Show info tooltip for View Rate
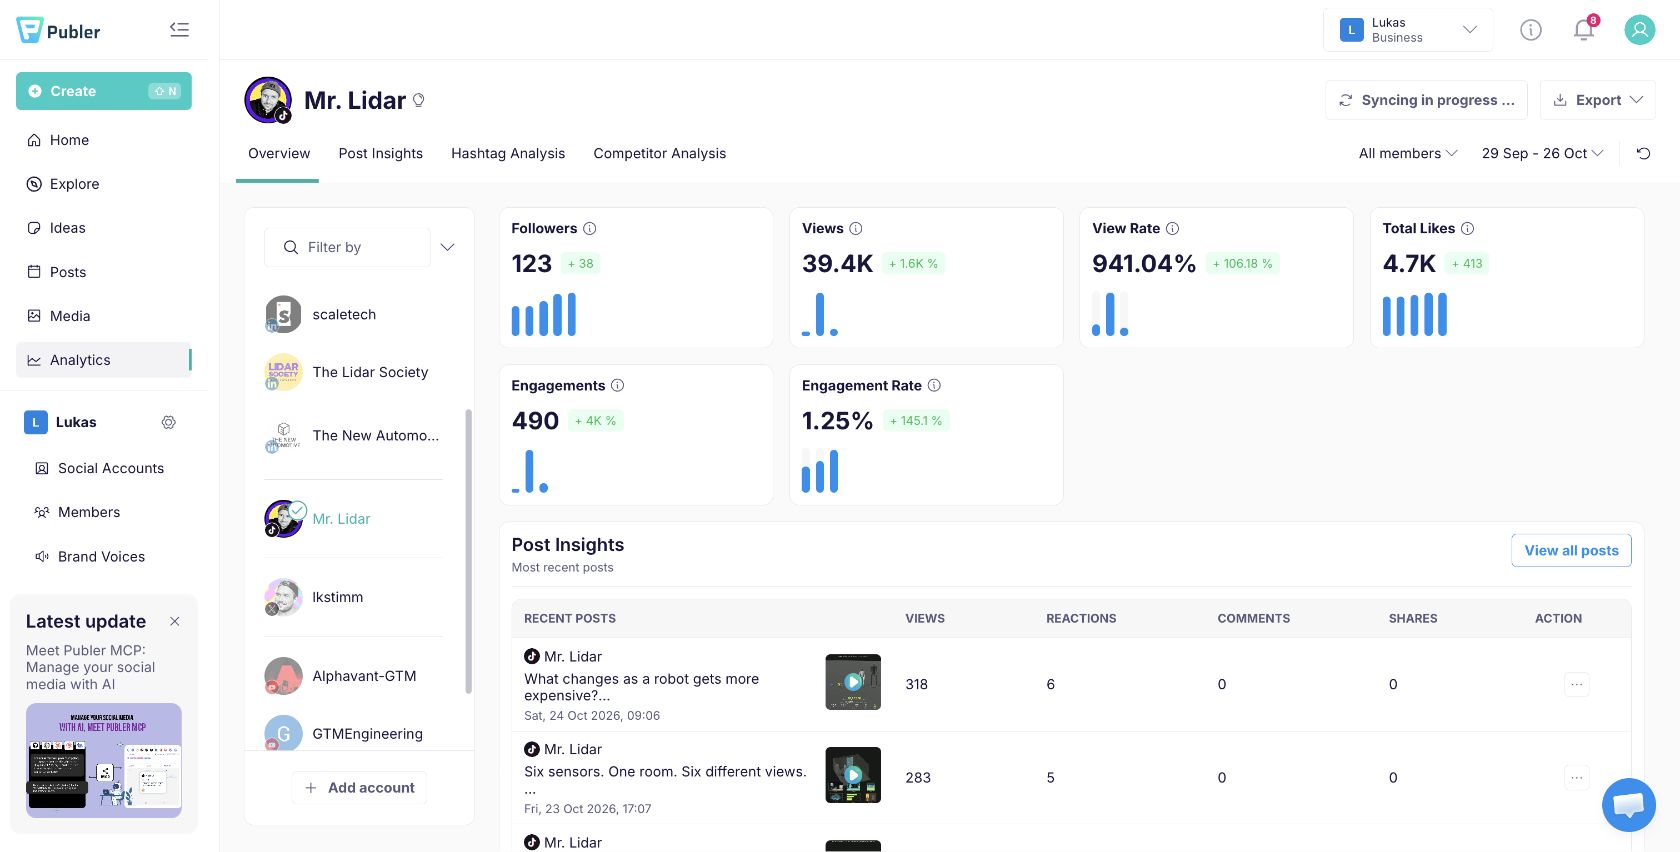 [1173, 228]
